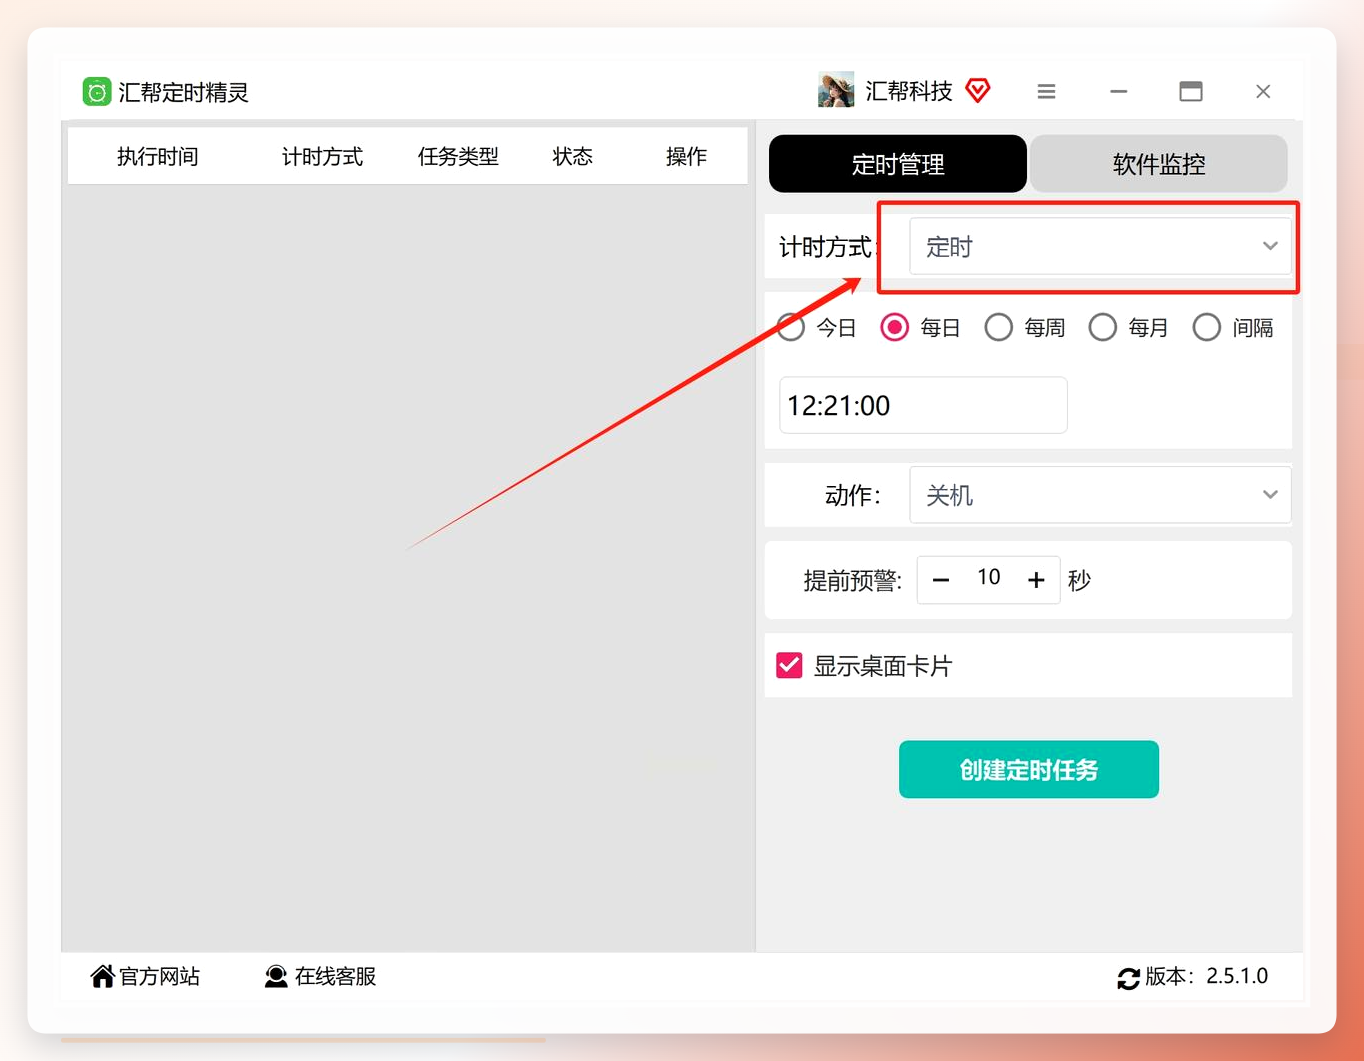Switch to the 软件监控 tab
The width and height of the screenshot is (1364, 1061).
coord(1158,164)
